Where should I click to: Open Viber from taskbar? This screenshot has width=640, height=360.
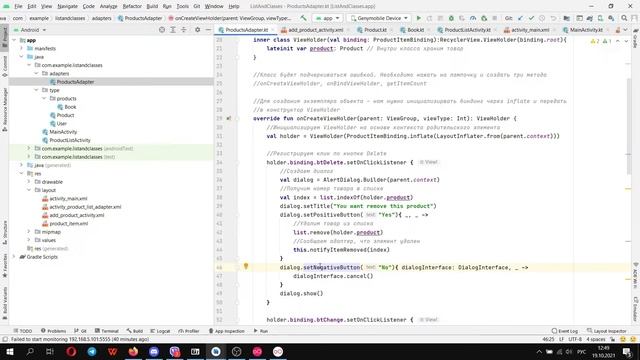click(175, 351)
